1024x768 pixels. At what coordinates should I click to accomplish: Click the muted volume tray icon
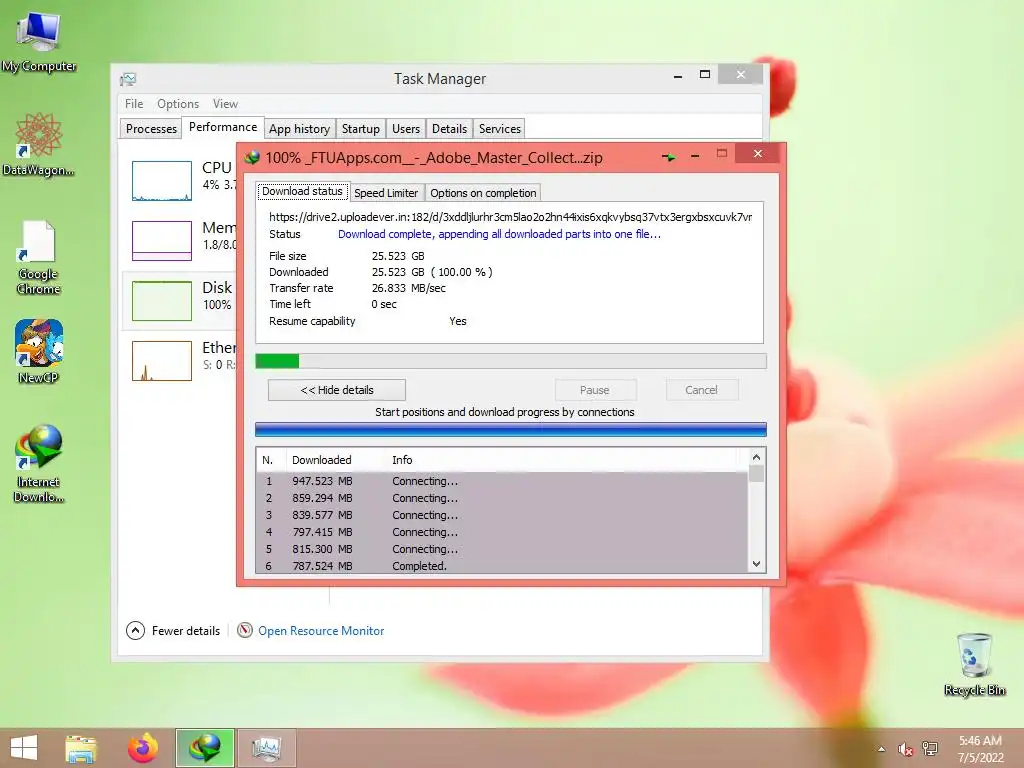(x=905, y=749)
